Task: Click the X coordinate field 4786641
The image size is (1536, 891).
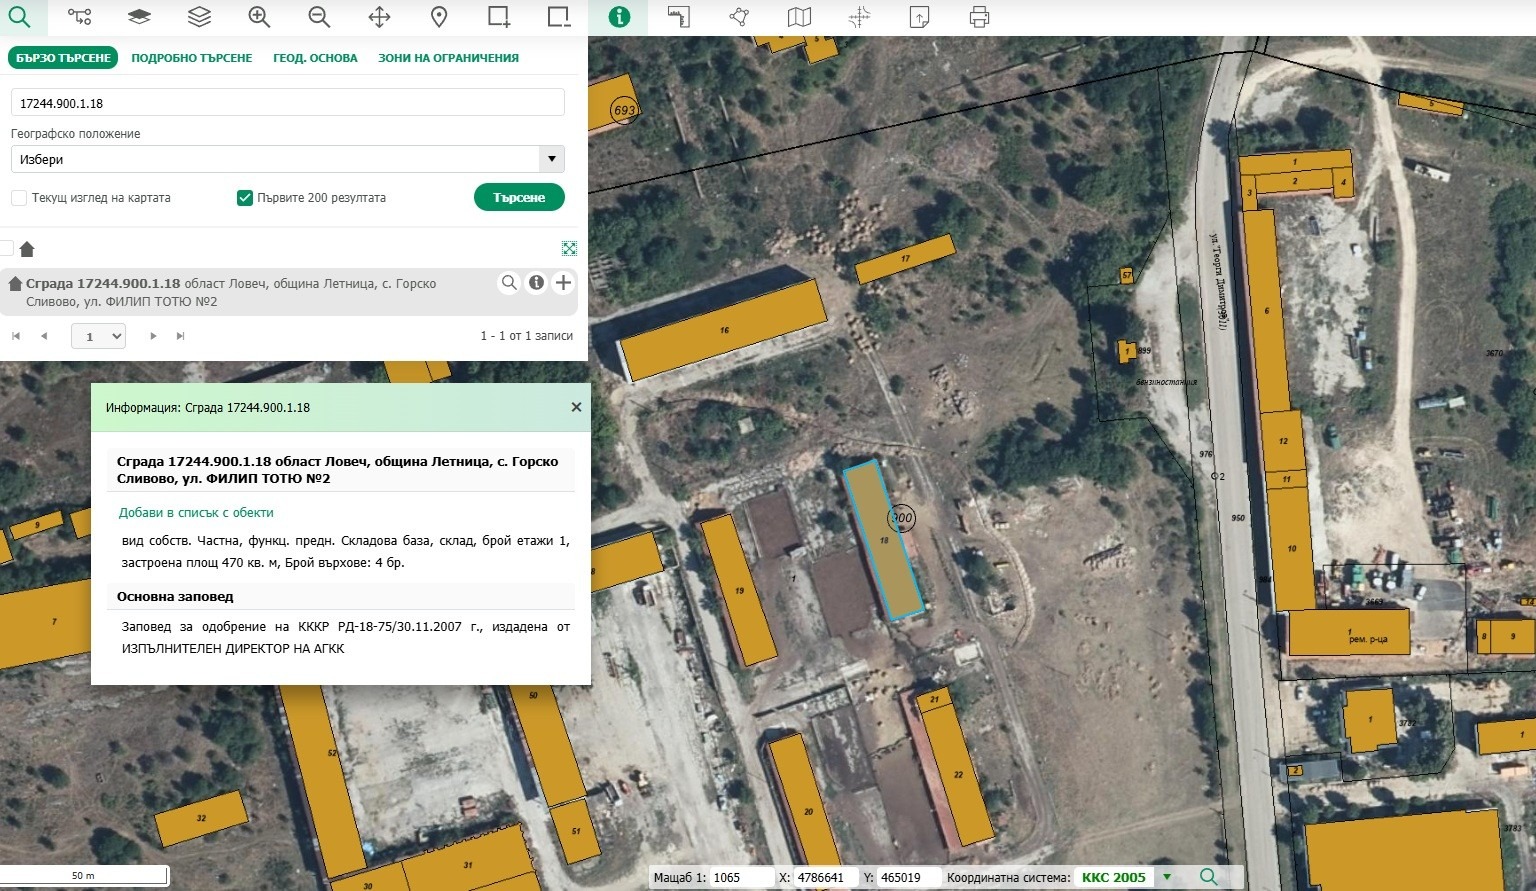Action: coord(826,878)
